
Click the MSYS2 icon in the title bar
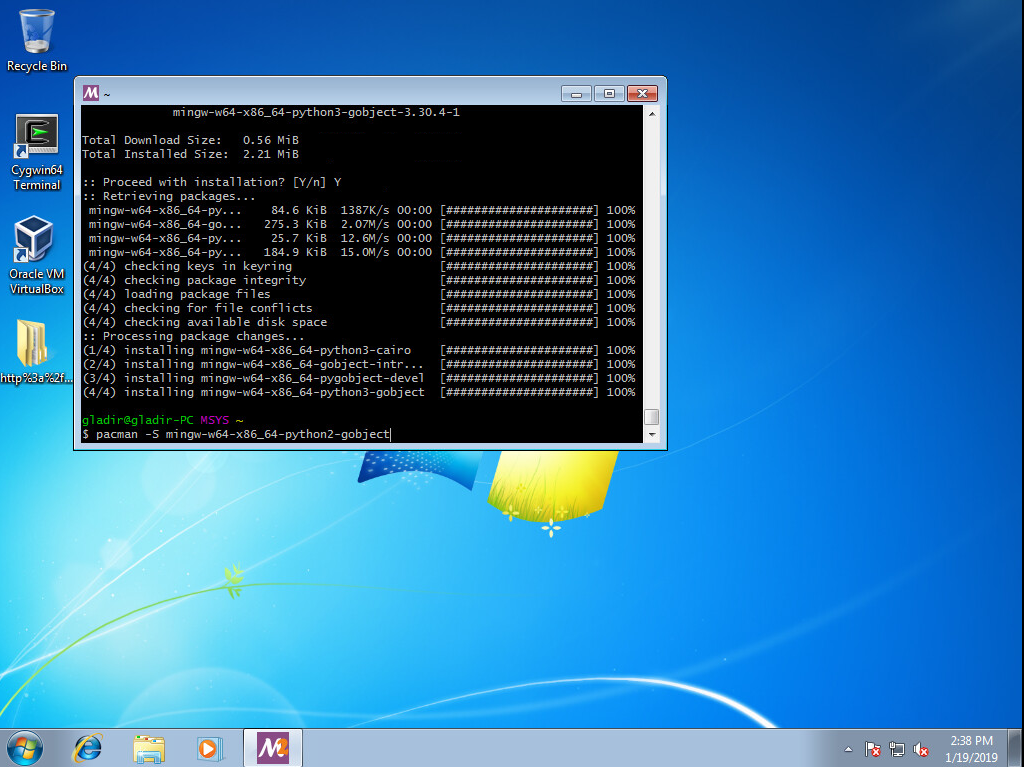point(91,93)
